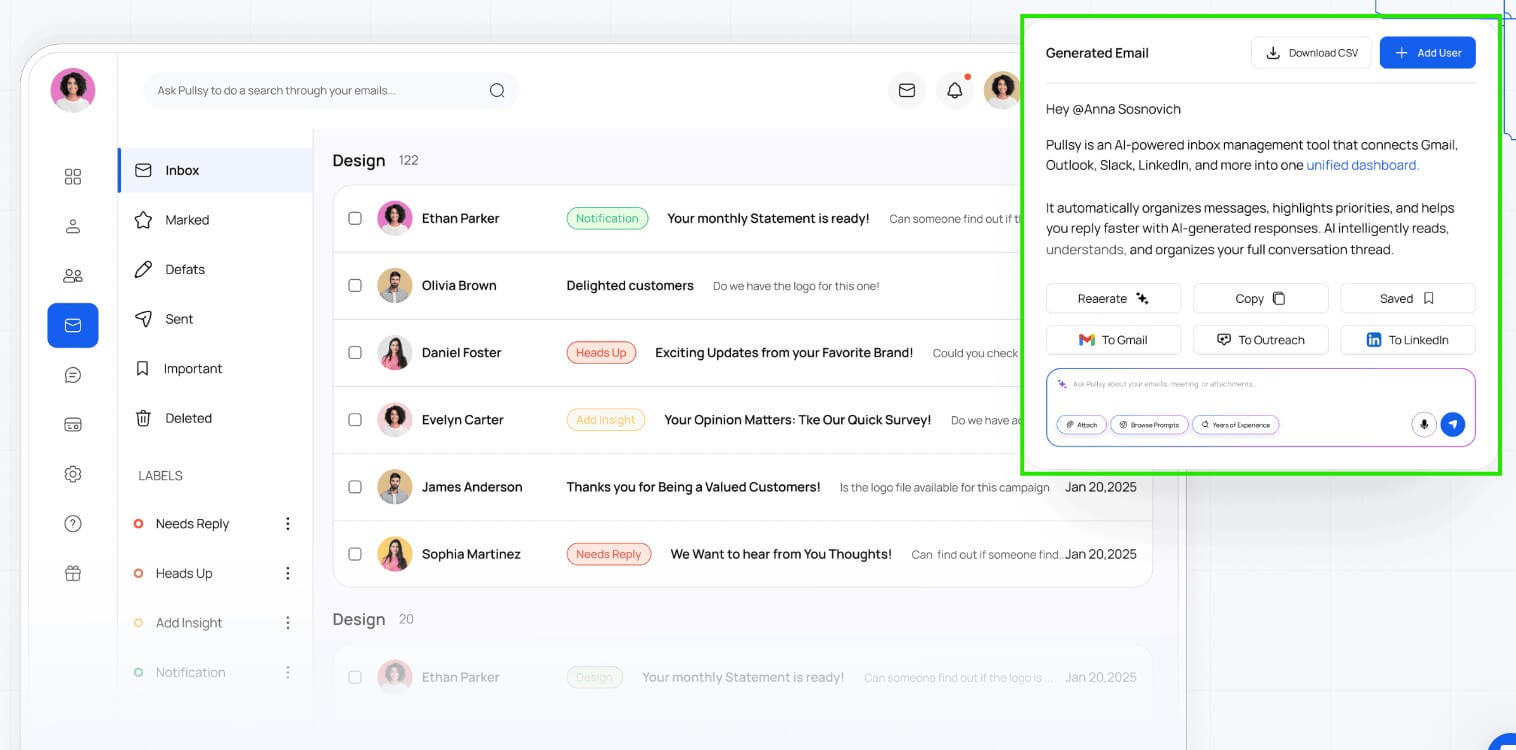Click the Saved button
Screen dimensions: 1516x750
click(x=1408, y=298)
